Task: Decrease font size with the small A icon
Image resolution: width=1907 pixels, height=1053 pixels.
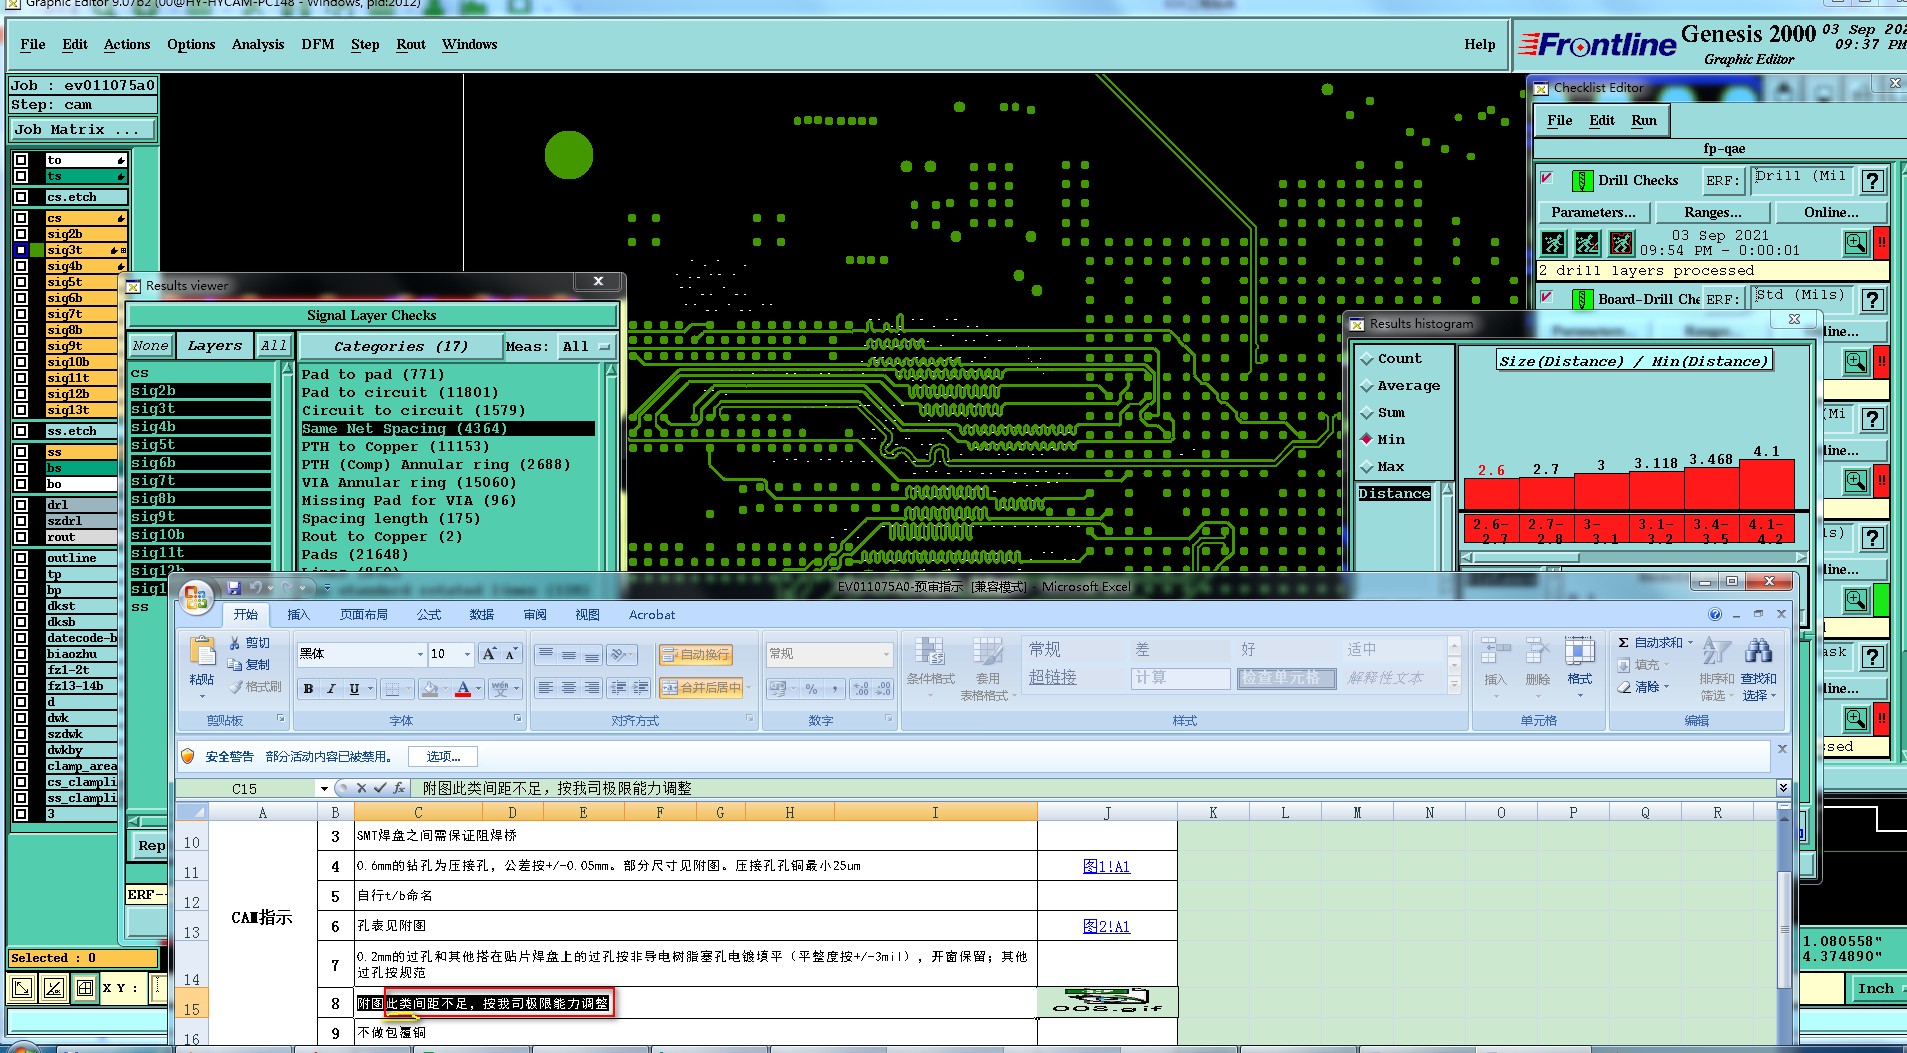Action: click(x=511, y=654)
